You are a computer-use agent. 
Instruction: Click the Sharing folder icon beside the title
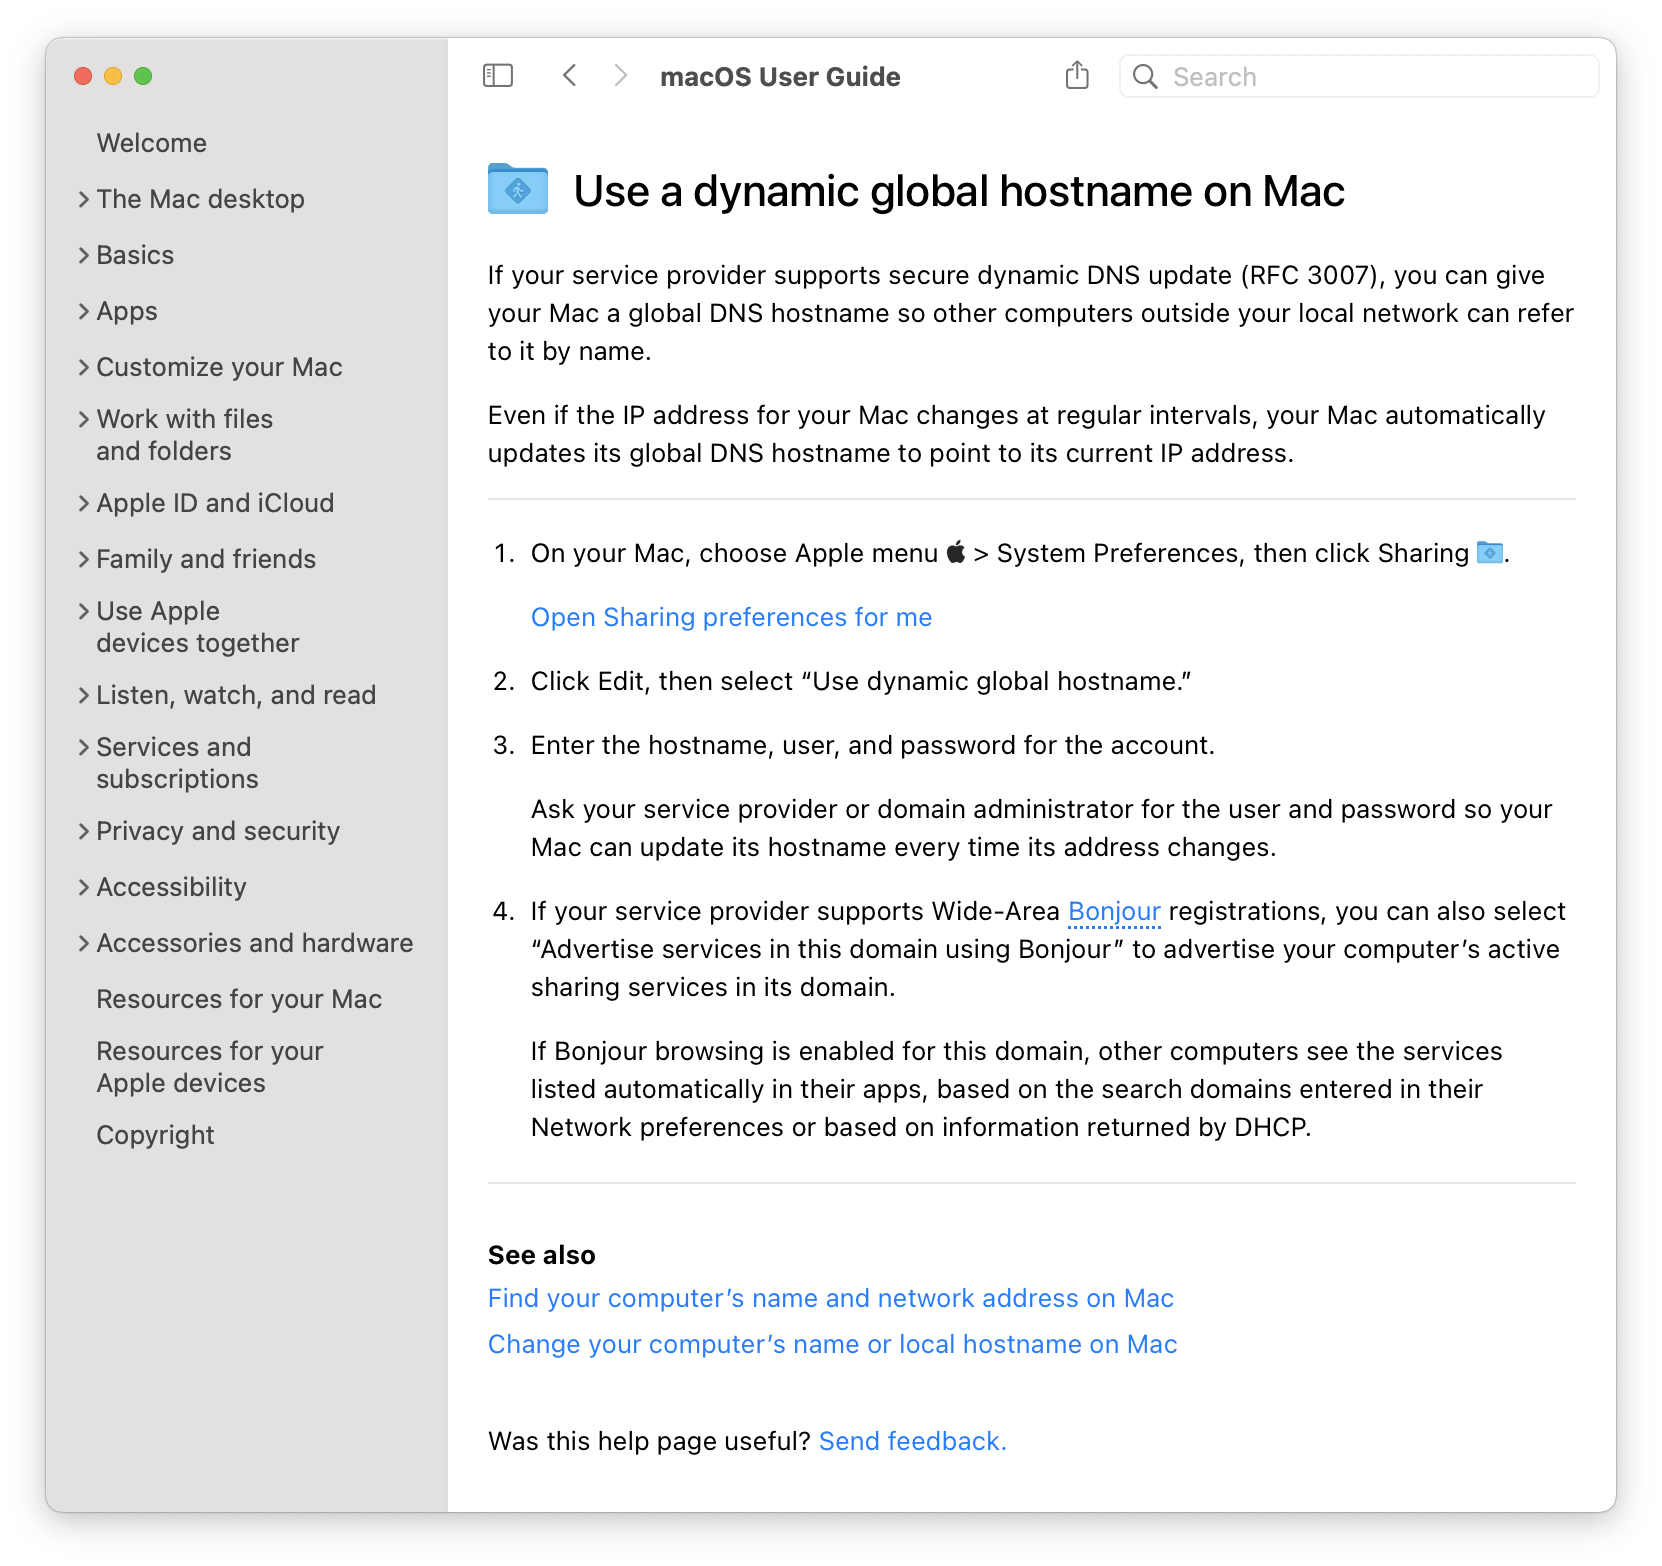tap(518, 189)
